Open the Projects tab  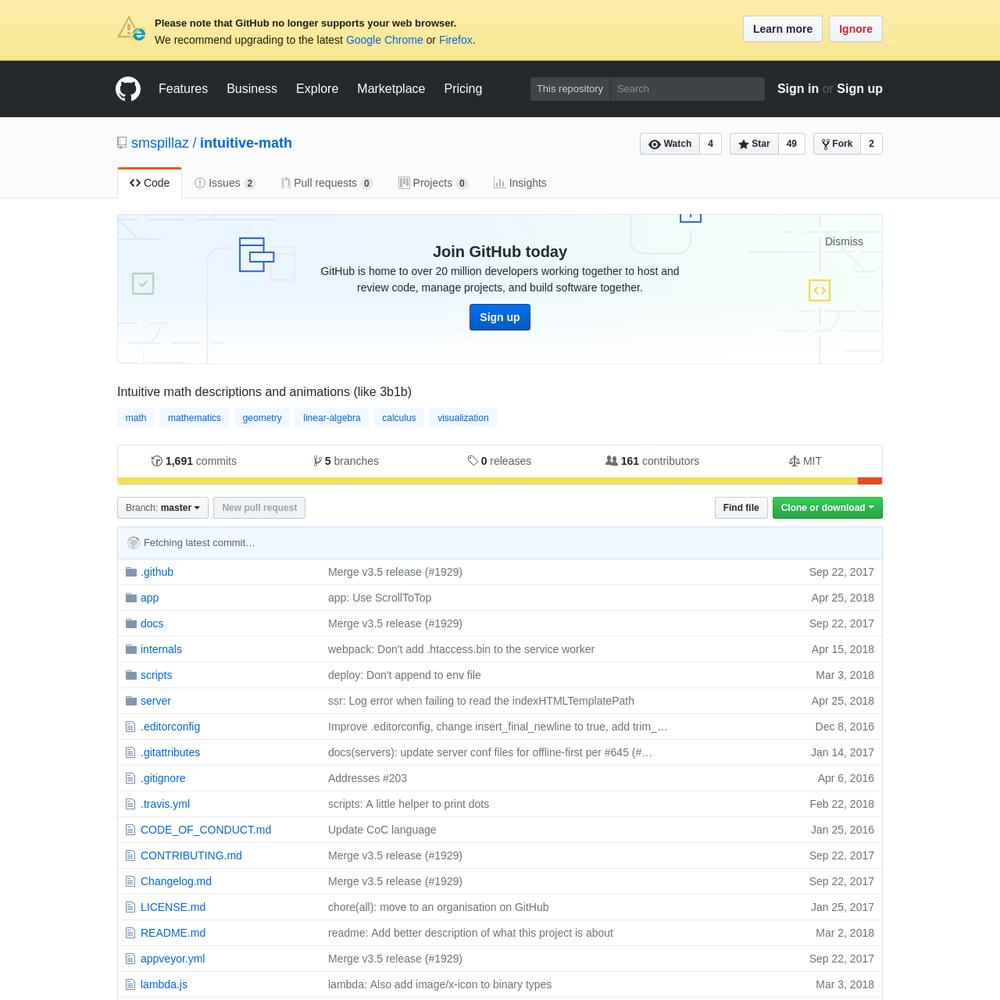pyautogui.click(x=432, y=183)
